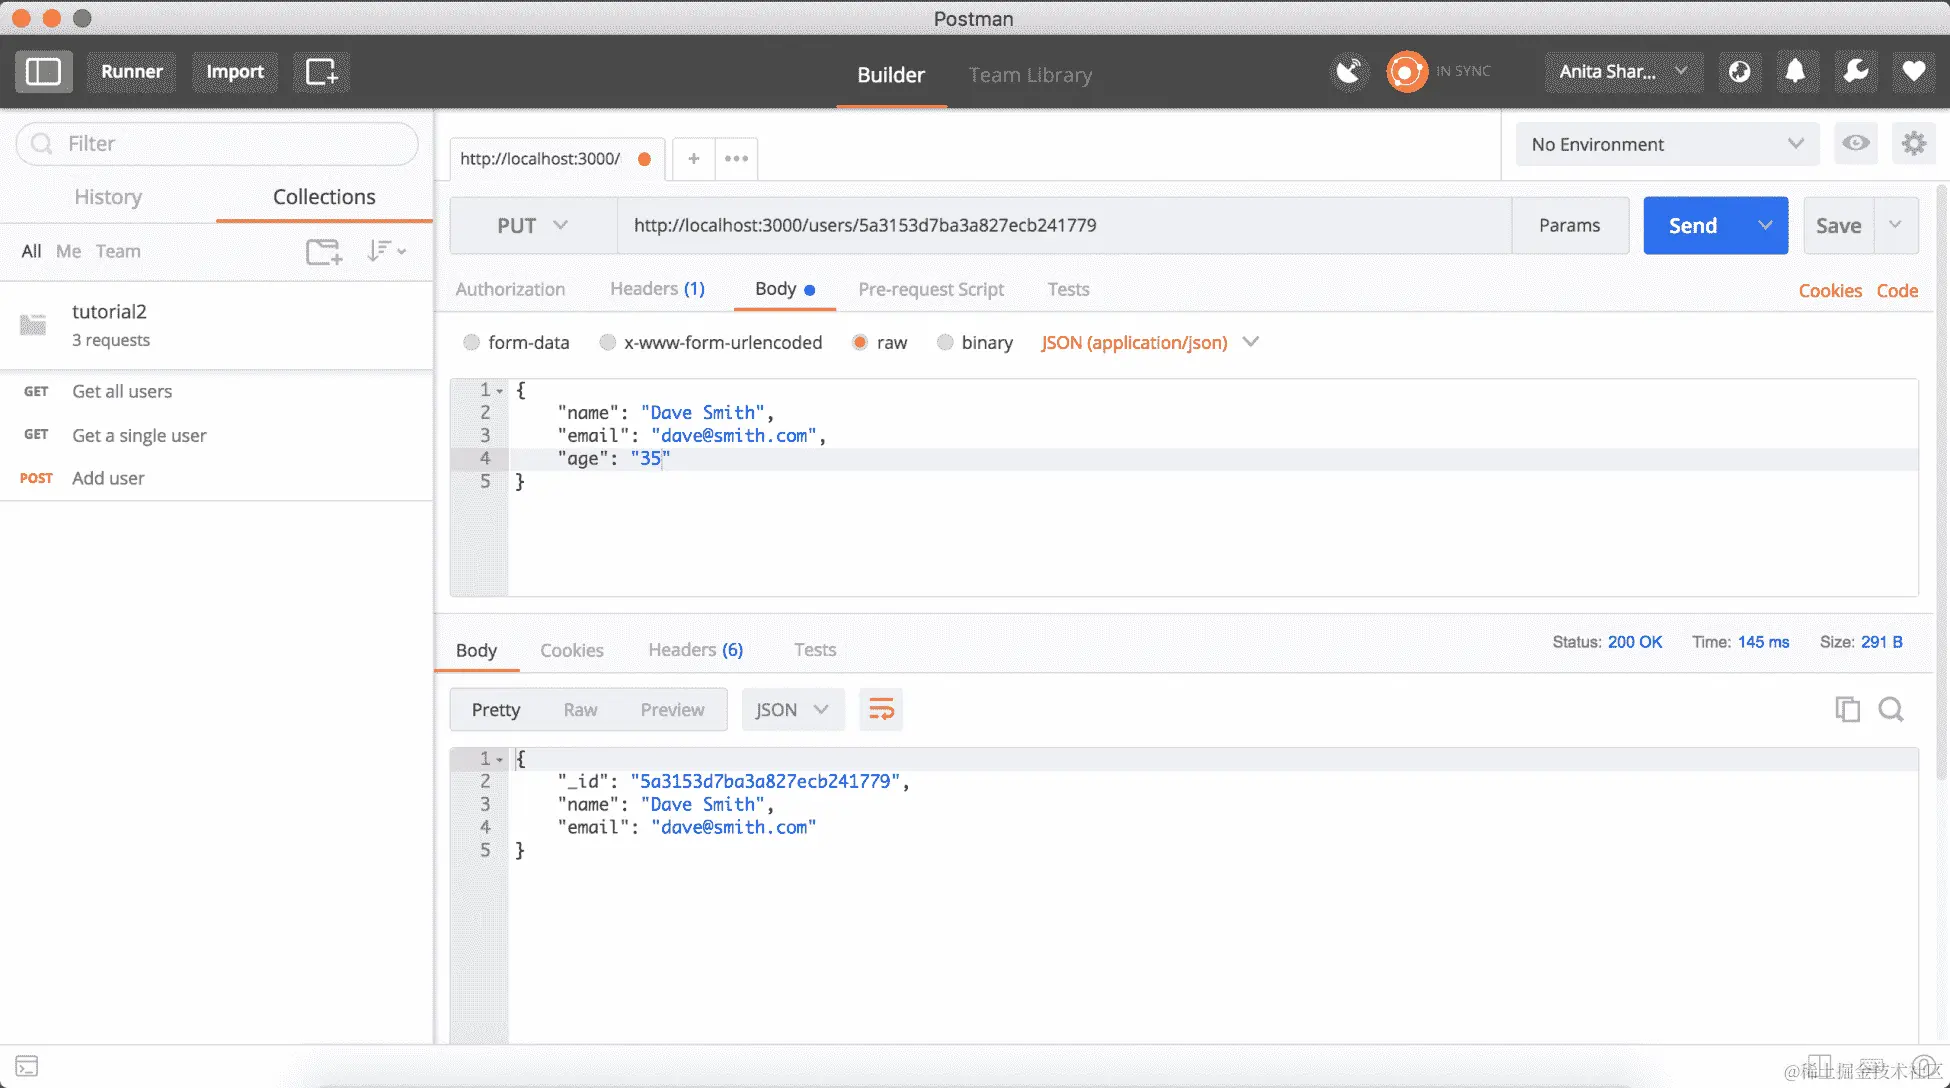The height and width of the screenshot is (1088, 1950).
Task: Click the heart icon in header
Action: (x=1913, y=71)
